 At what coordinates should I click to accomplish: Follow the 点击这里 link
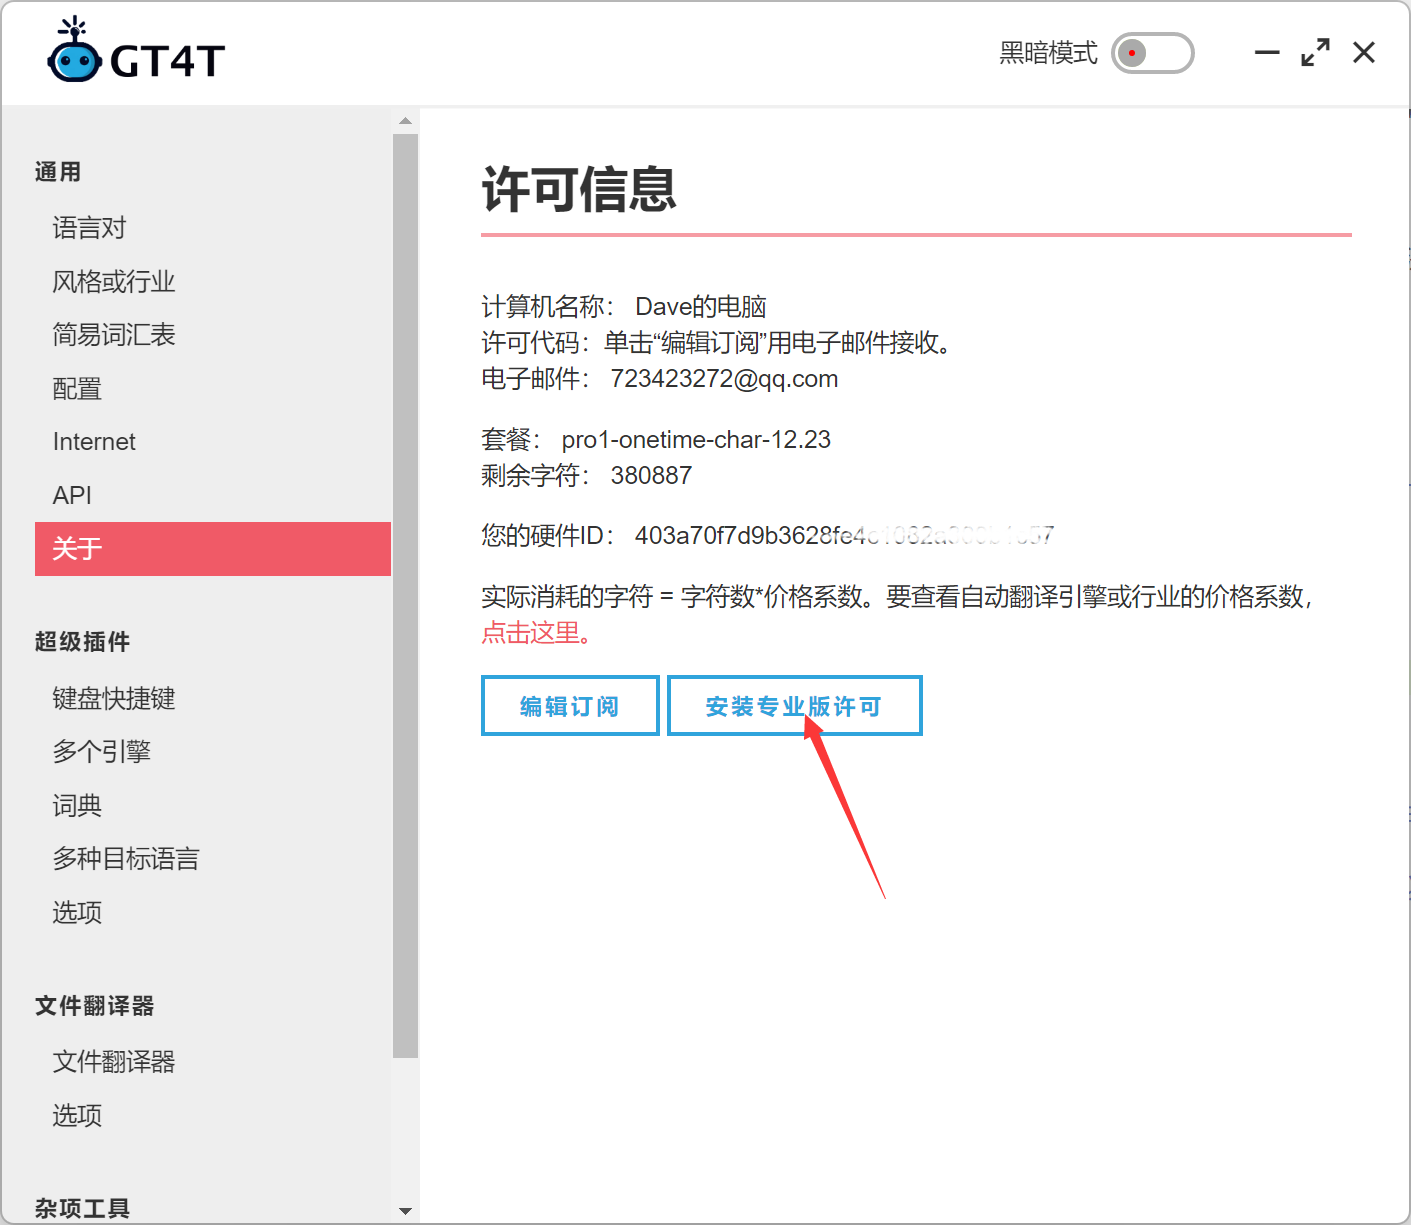coord(536,633)
